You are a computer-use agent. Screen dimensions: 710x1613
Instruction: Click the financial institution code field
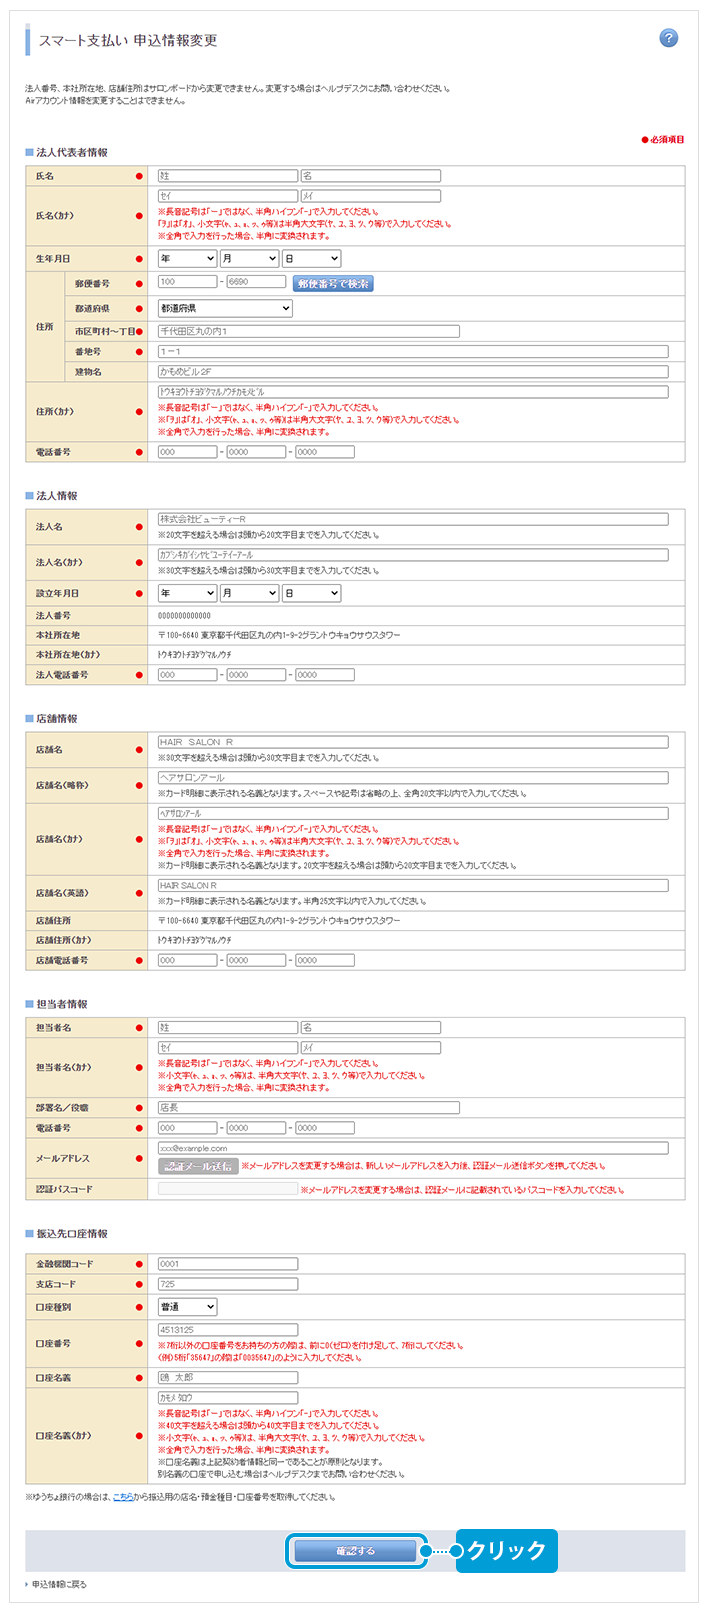pos(227,1264)
